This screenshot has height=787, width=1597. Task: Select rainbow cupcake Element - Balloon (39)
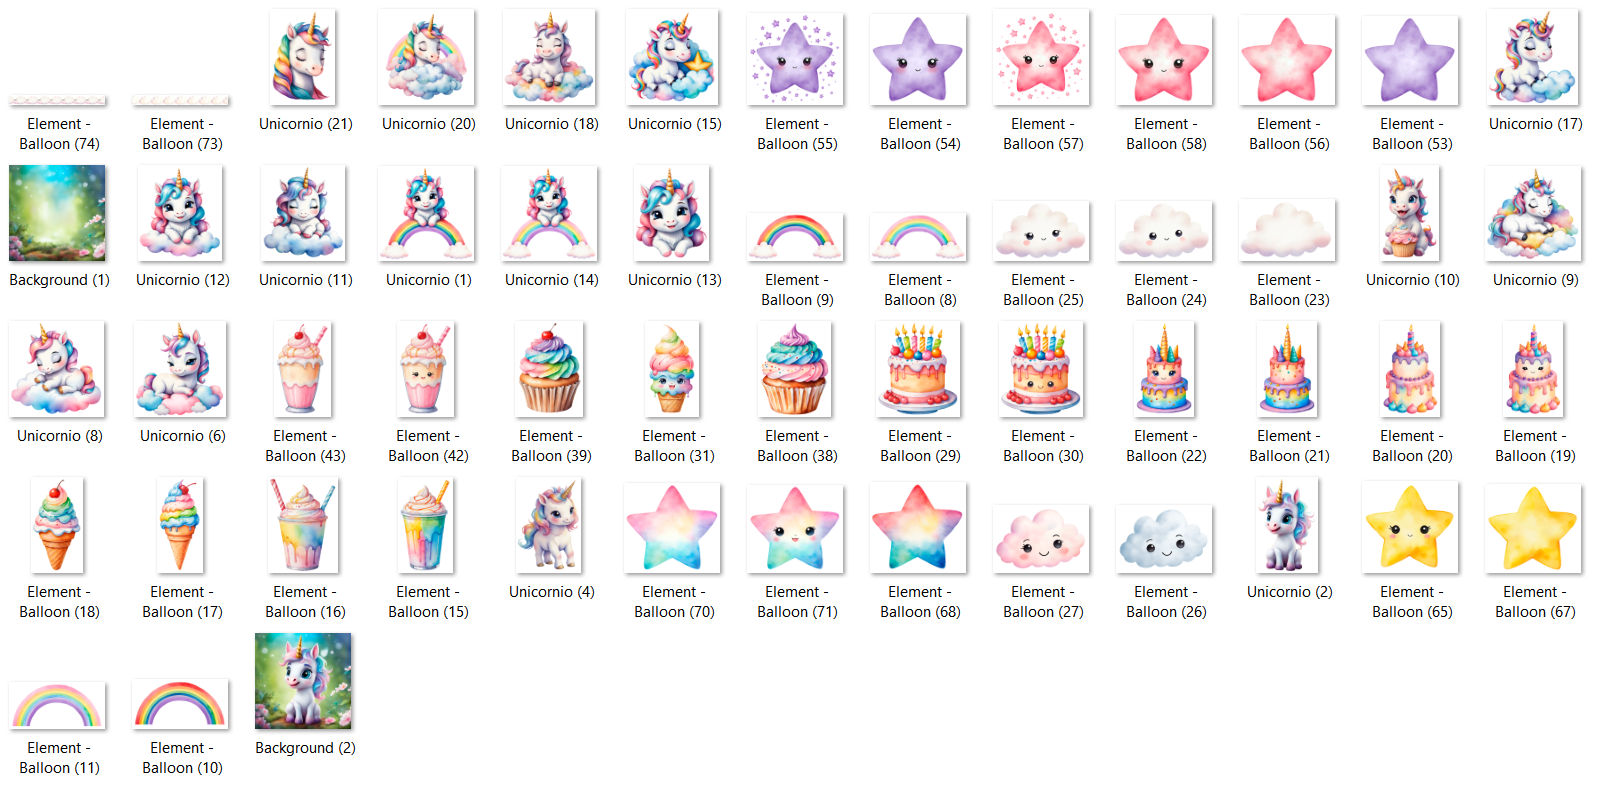[549, 369]
